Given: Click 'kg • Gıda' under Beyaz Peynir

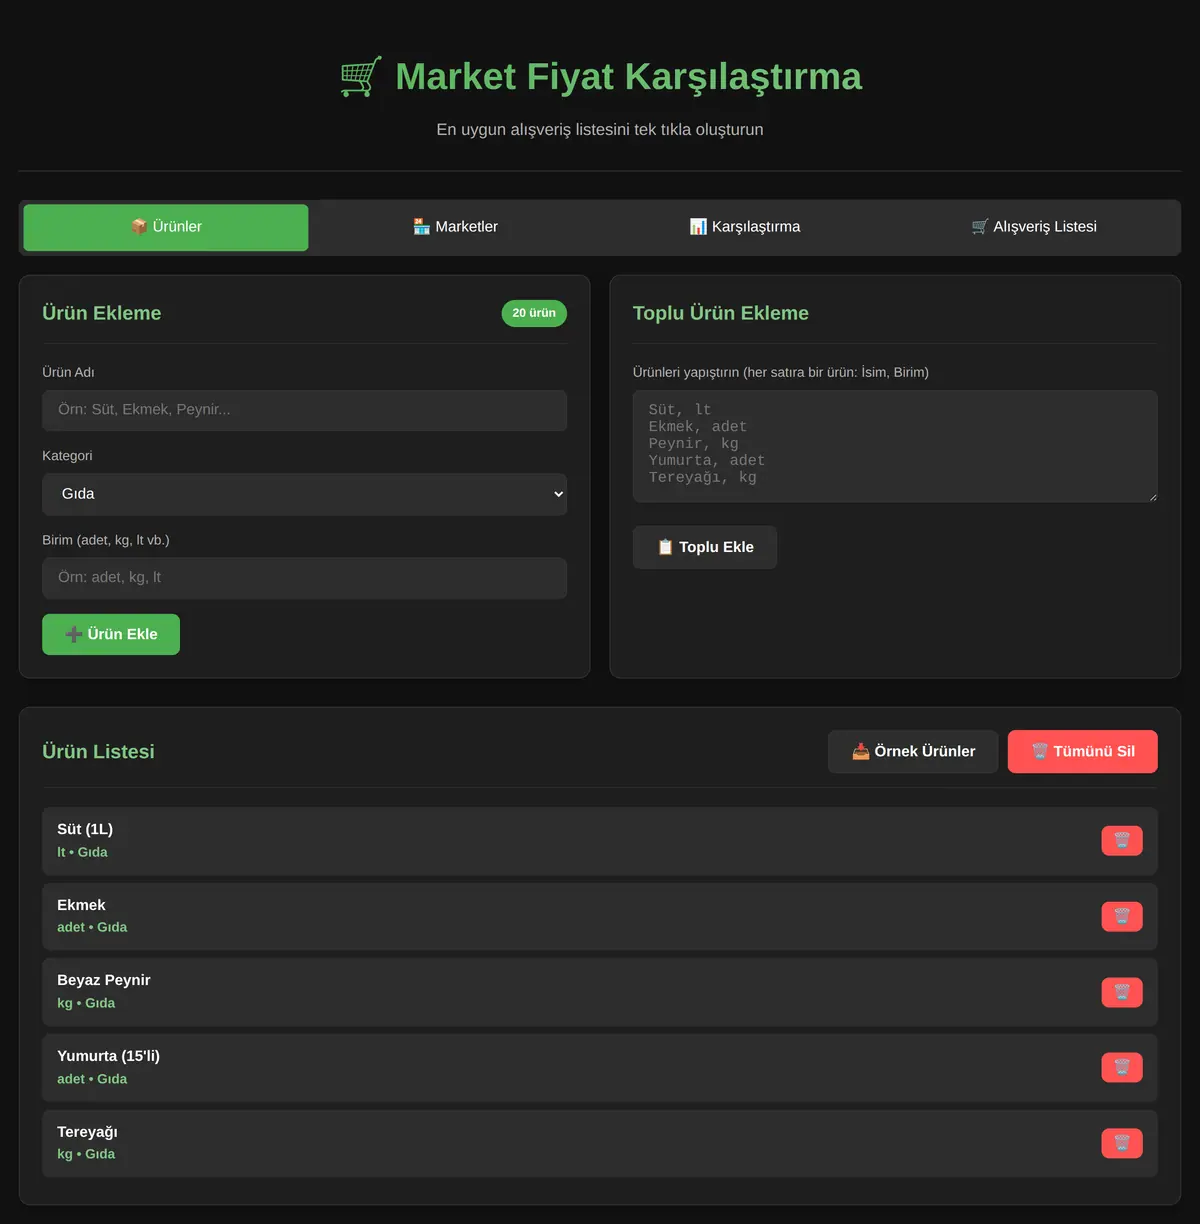Looking at the screenshot, I should click(86, 1003).
